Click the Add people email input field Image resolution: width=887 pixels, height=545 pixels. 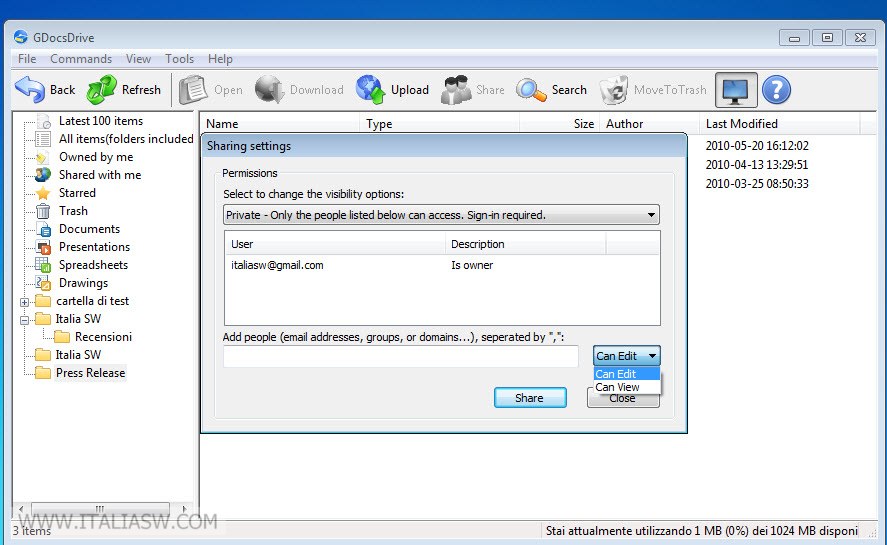coord(401,357)
